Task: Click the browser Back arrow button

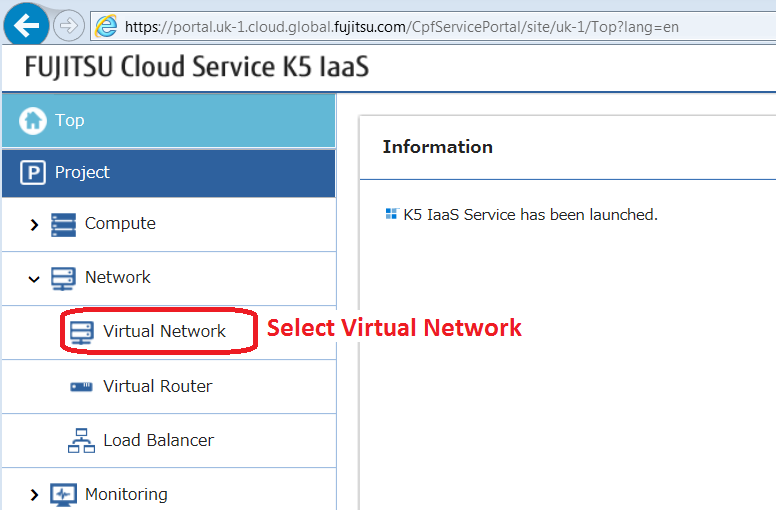Action: 26,25
